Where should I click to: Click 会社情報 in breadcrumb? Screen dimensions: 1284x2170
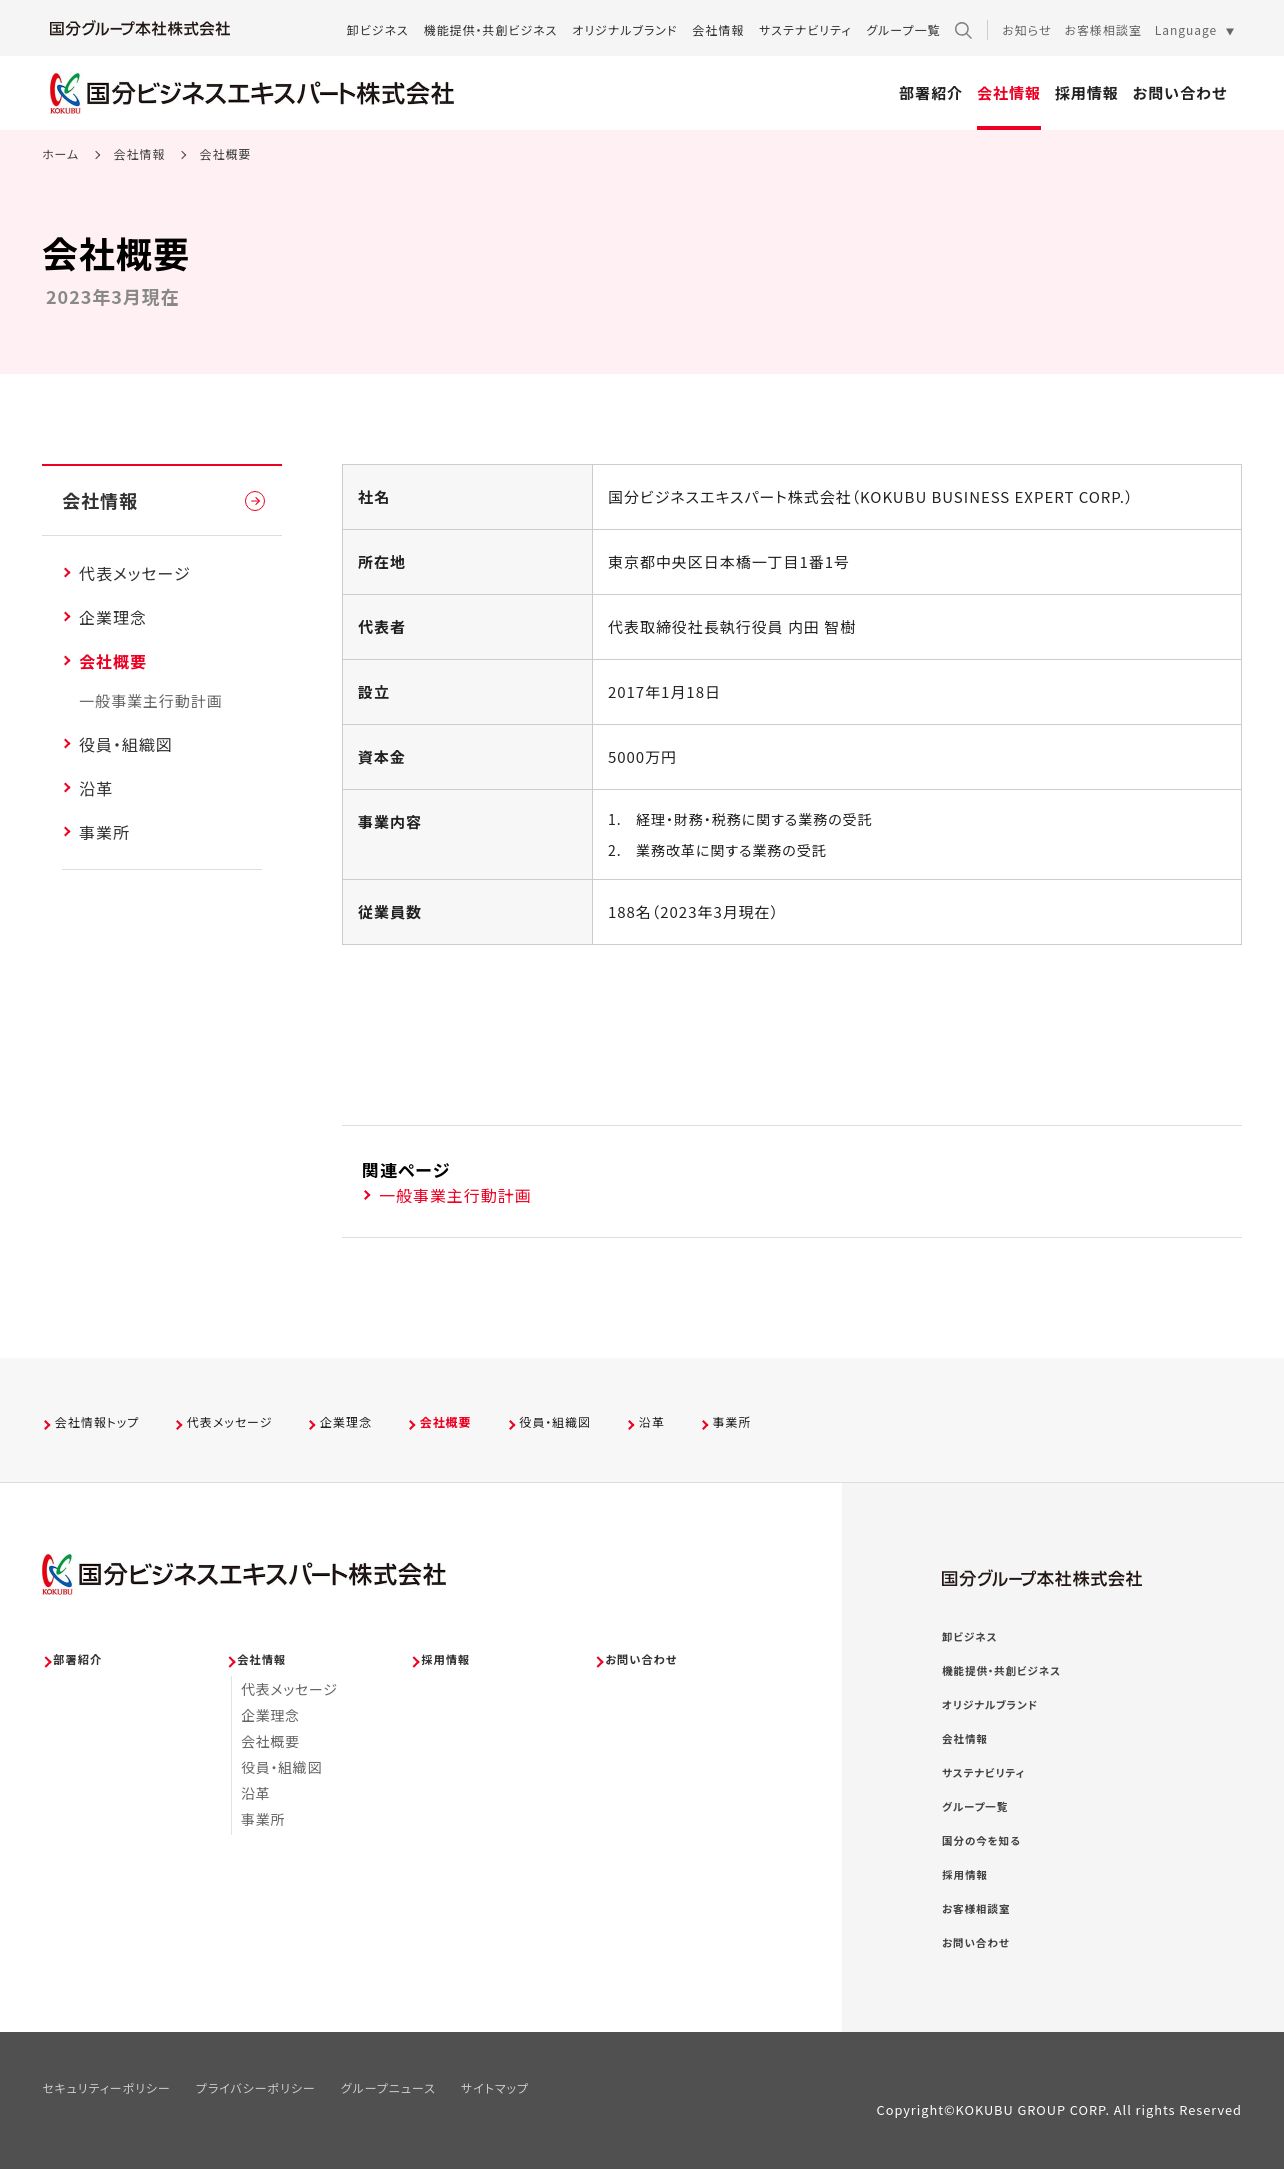[139, 154]
